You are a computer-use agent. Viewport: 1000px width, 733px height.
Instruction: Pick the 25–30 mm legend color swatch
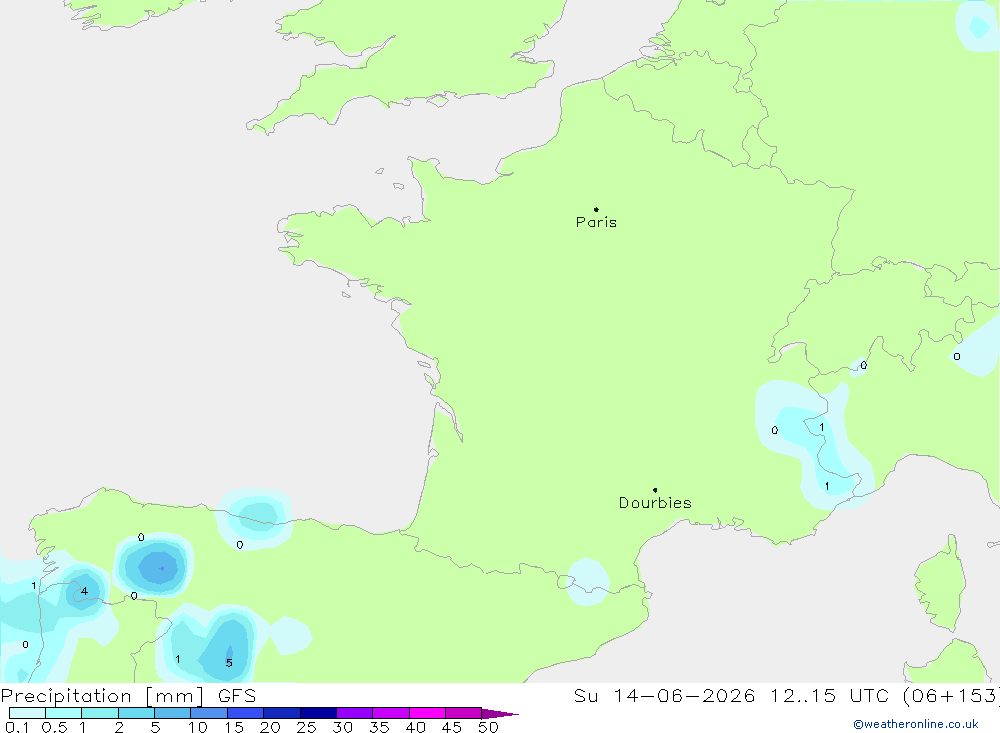coord(318,713)
